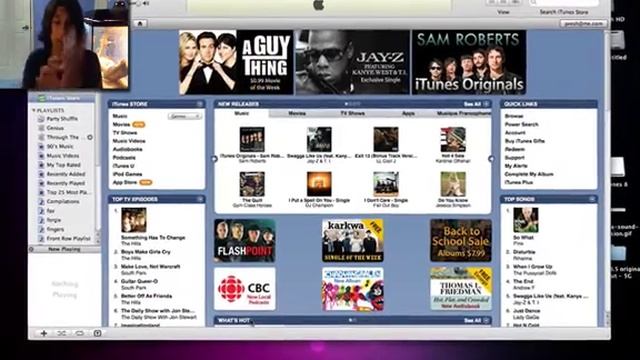The height and width of the screenshot is (360, 640).
Task: Select the 90's Music smart playlist icon
Action: [x=41, y=147]
